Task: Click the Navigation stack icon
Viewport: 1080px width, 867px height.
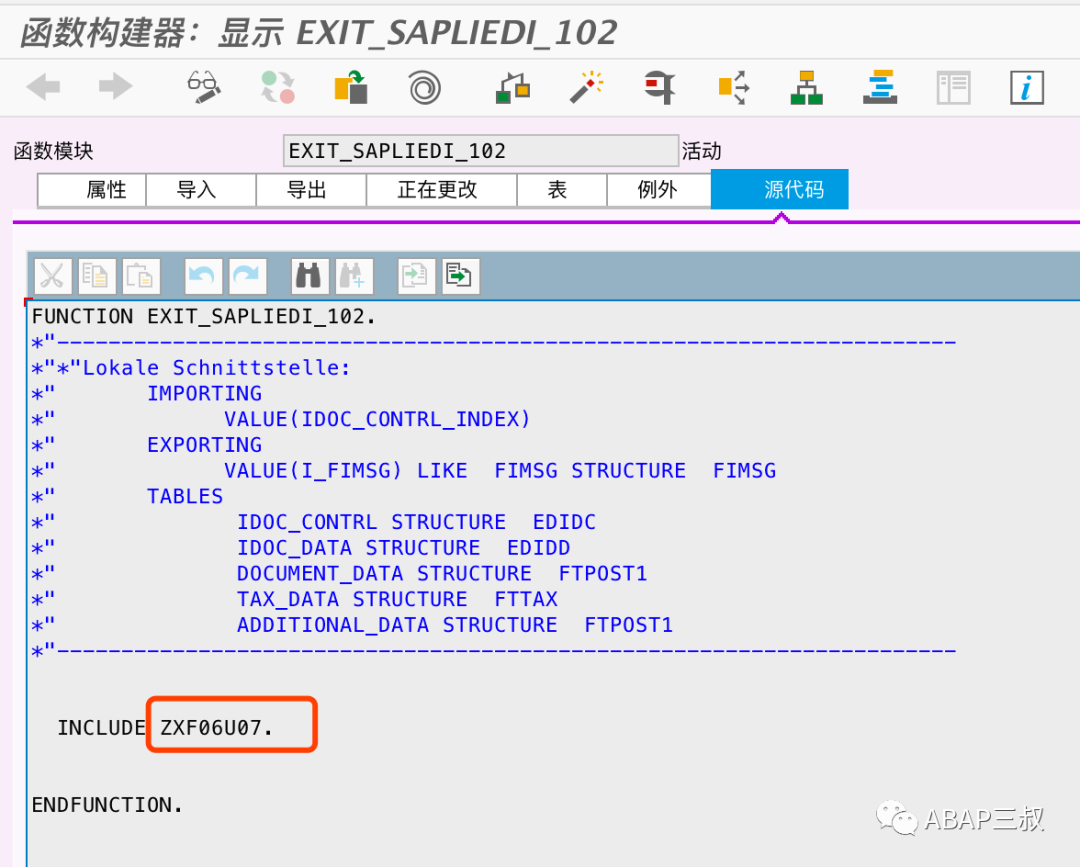Action: point(880,87)
